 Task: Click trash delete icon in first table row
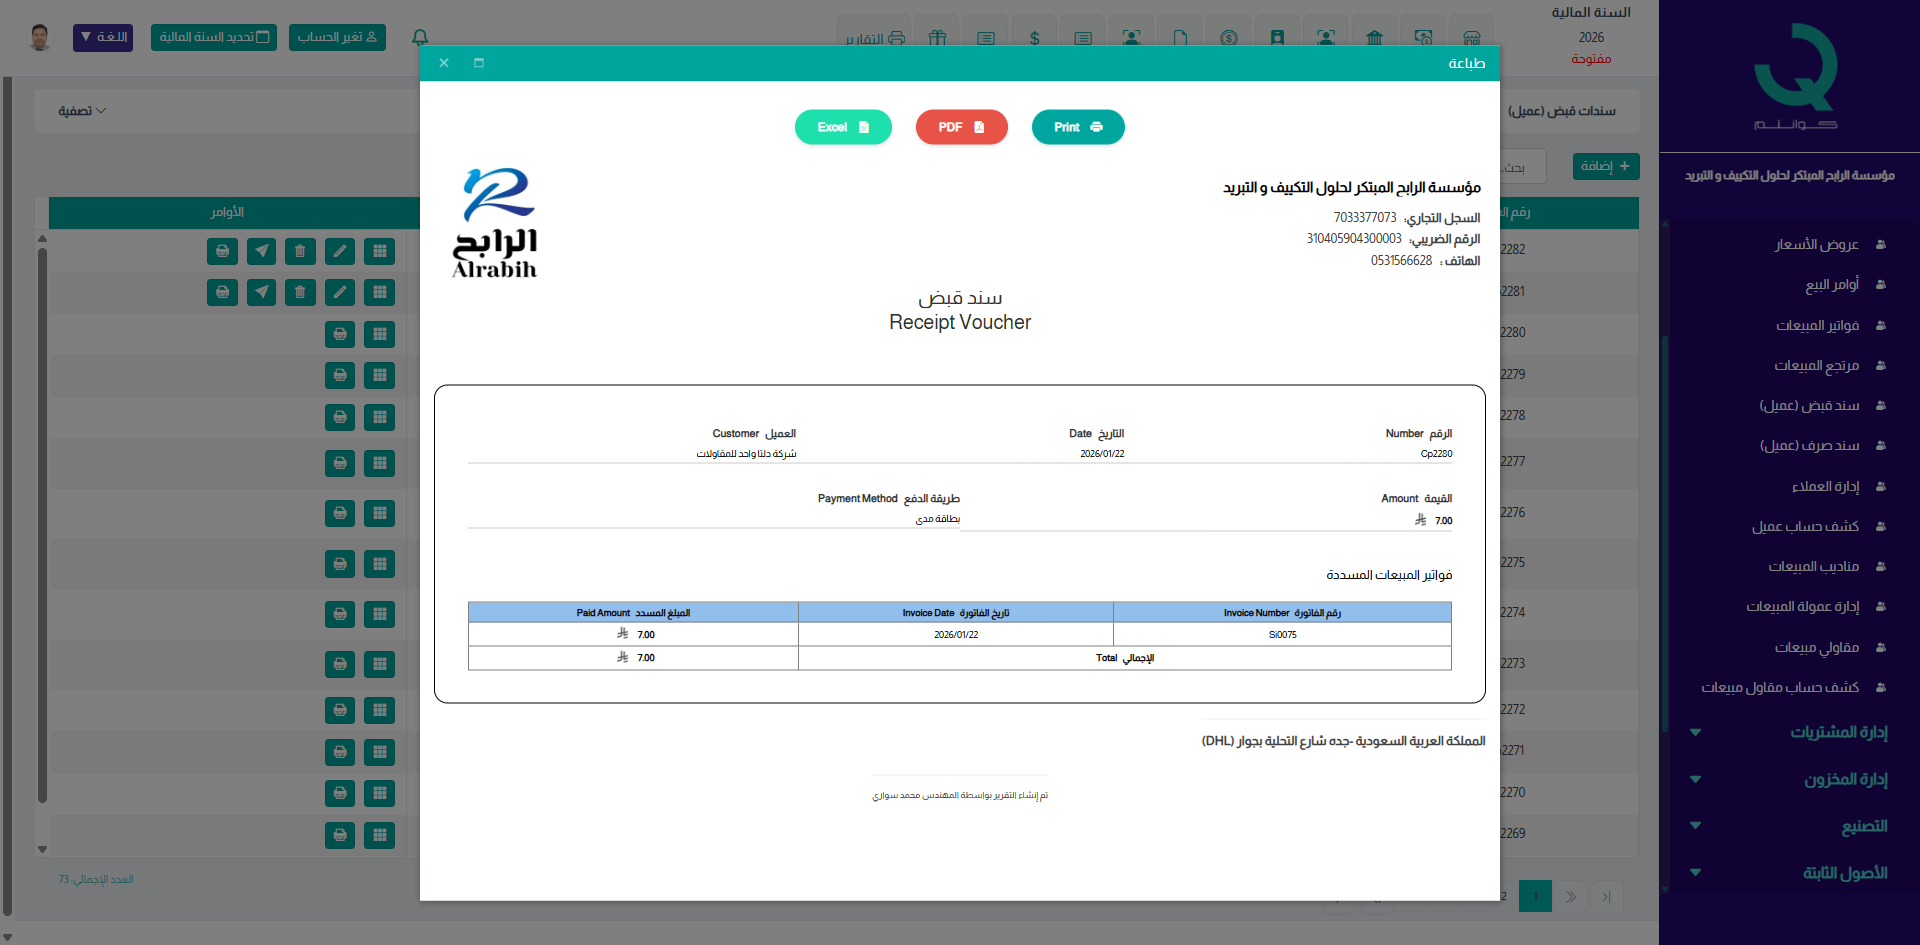[300, 251]
